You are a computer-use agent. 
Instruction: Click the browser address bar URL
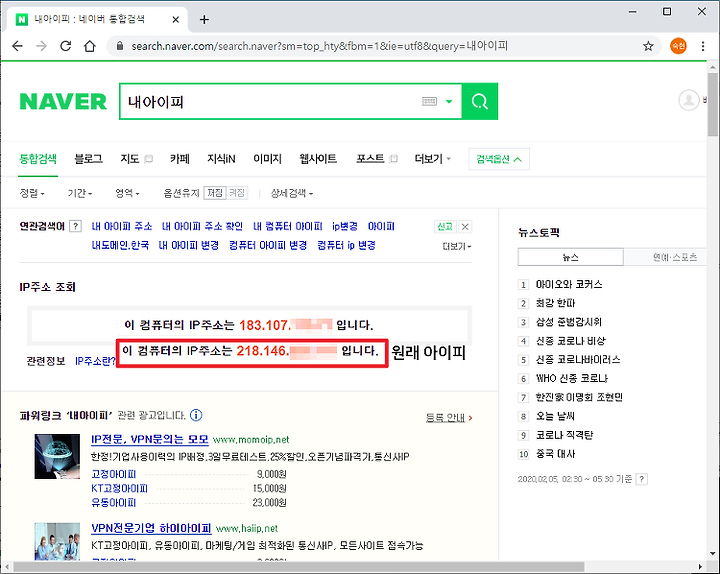(x=320, y=46)
